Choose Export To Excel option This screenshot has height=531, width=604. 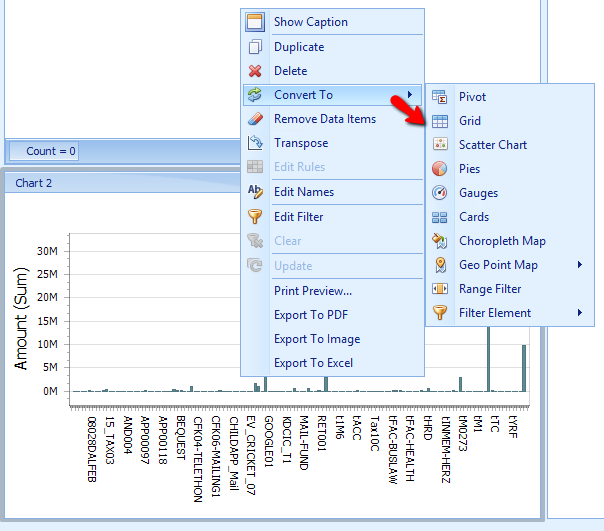(313, 363)
